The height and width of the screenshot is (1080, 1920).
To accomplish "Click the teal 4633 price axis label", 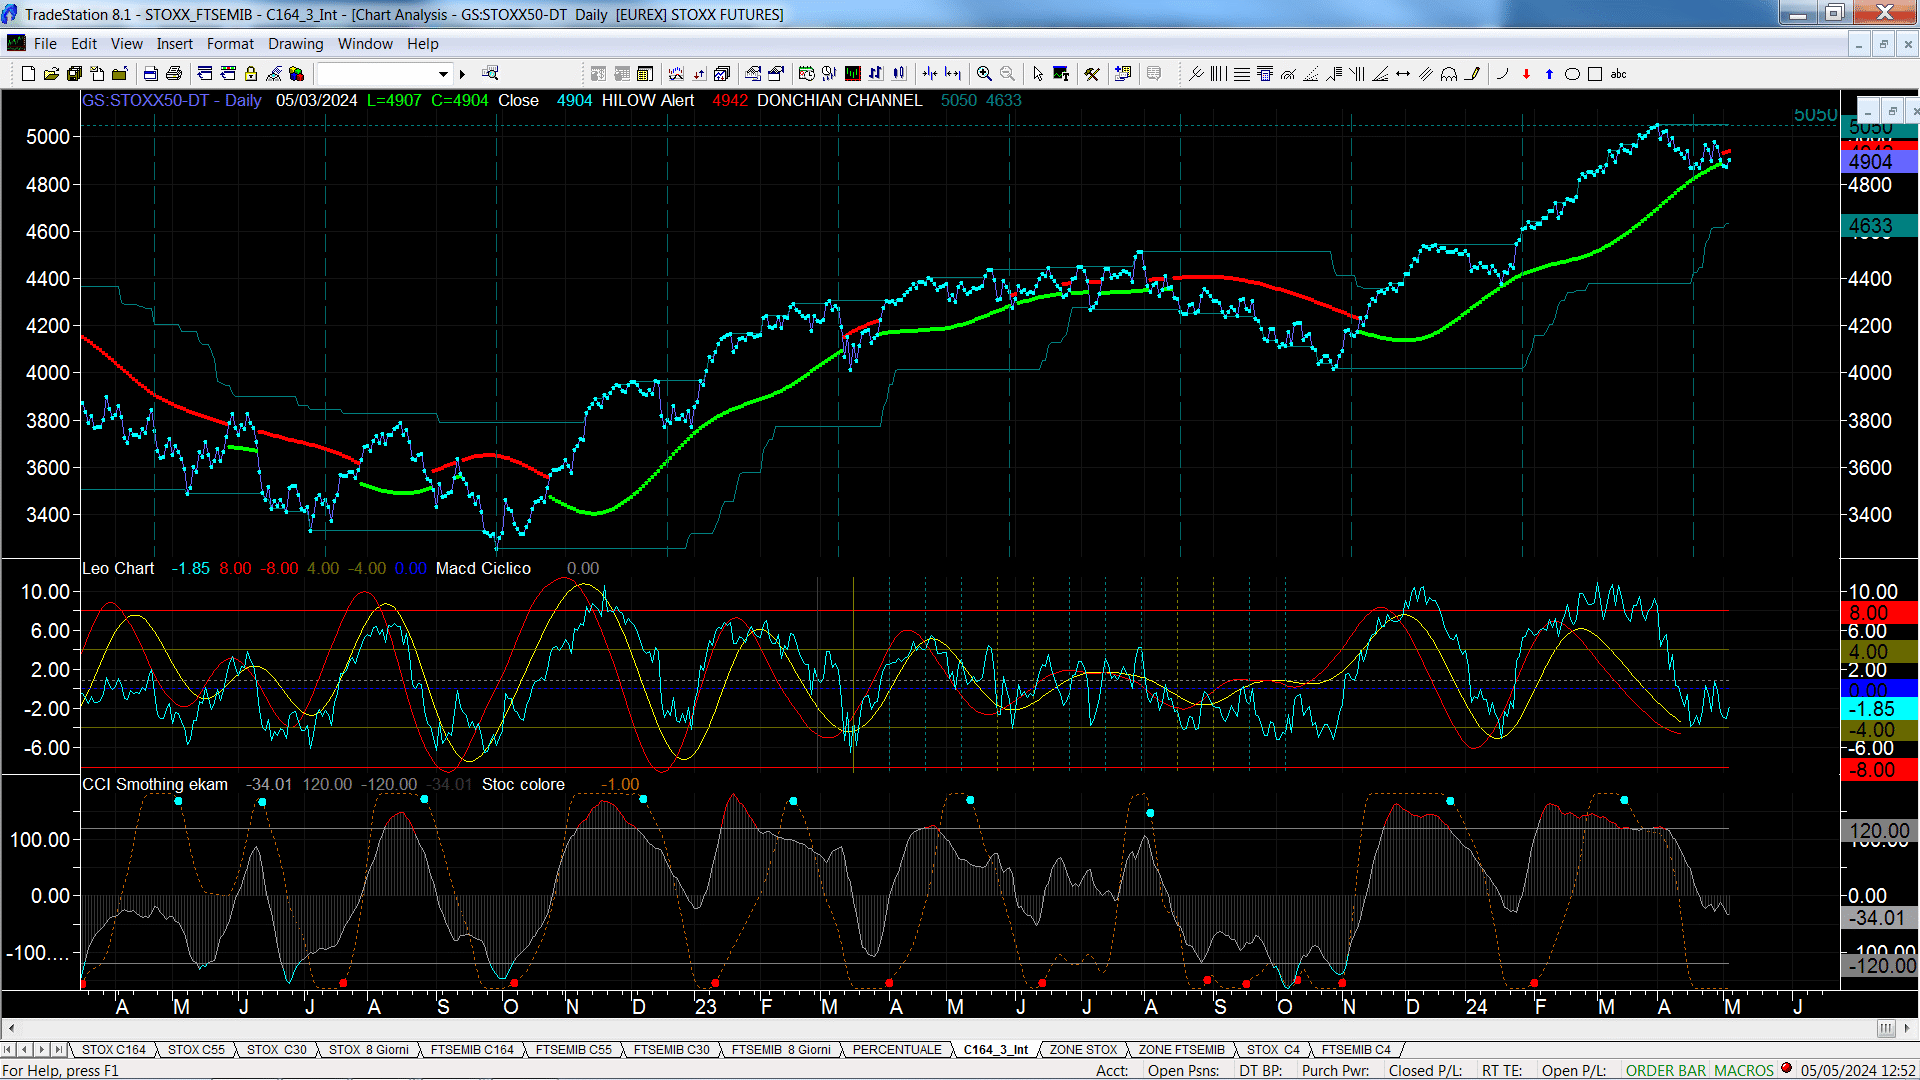I will pyautogui.click(x=1878, y=226).
